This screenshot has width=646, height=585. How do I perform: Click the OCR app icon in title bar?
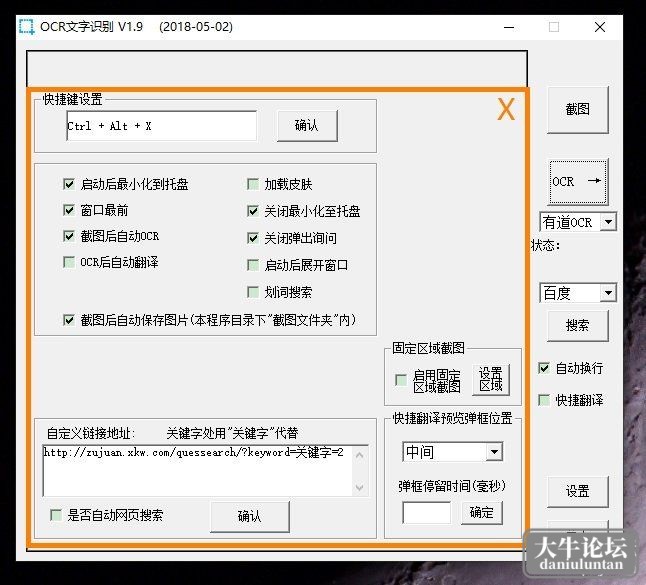point(26,27)
